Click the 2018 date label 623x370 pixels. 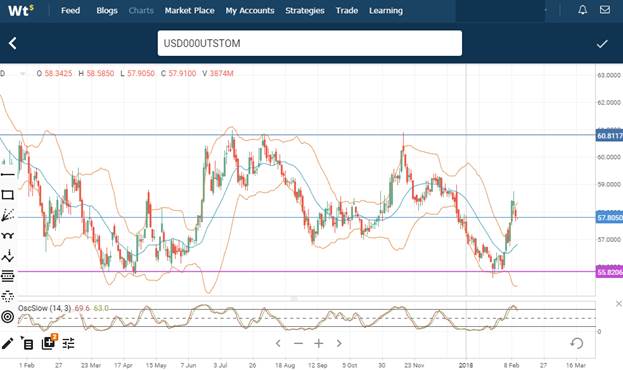point(466,365)
